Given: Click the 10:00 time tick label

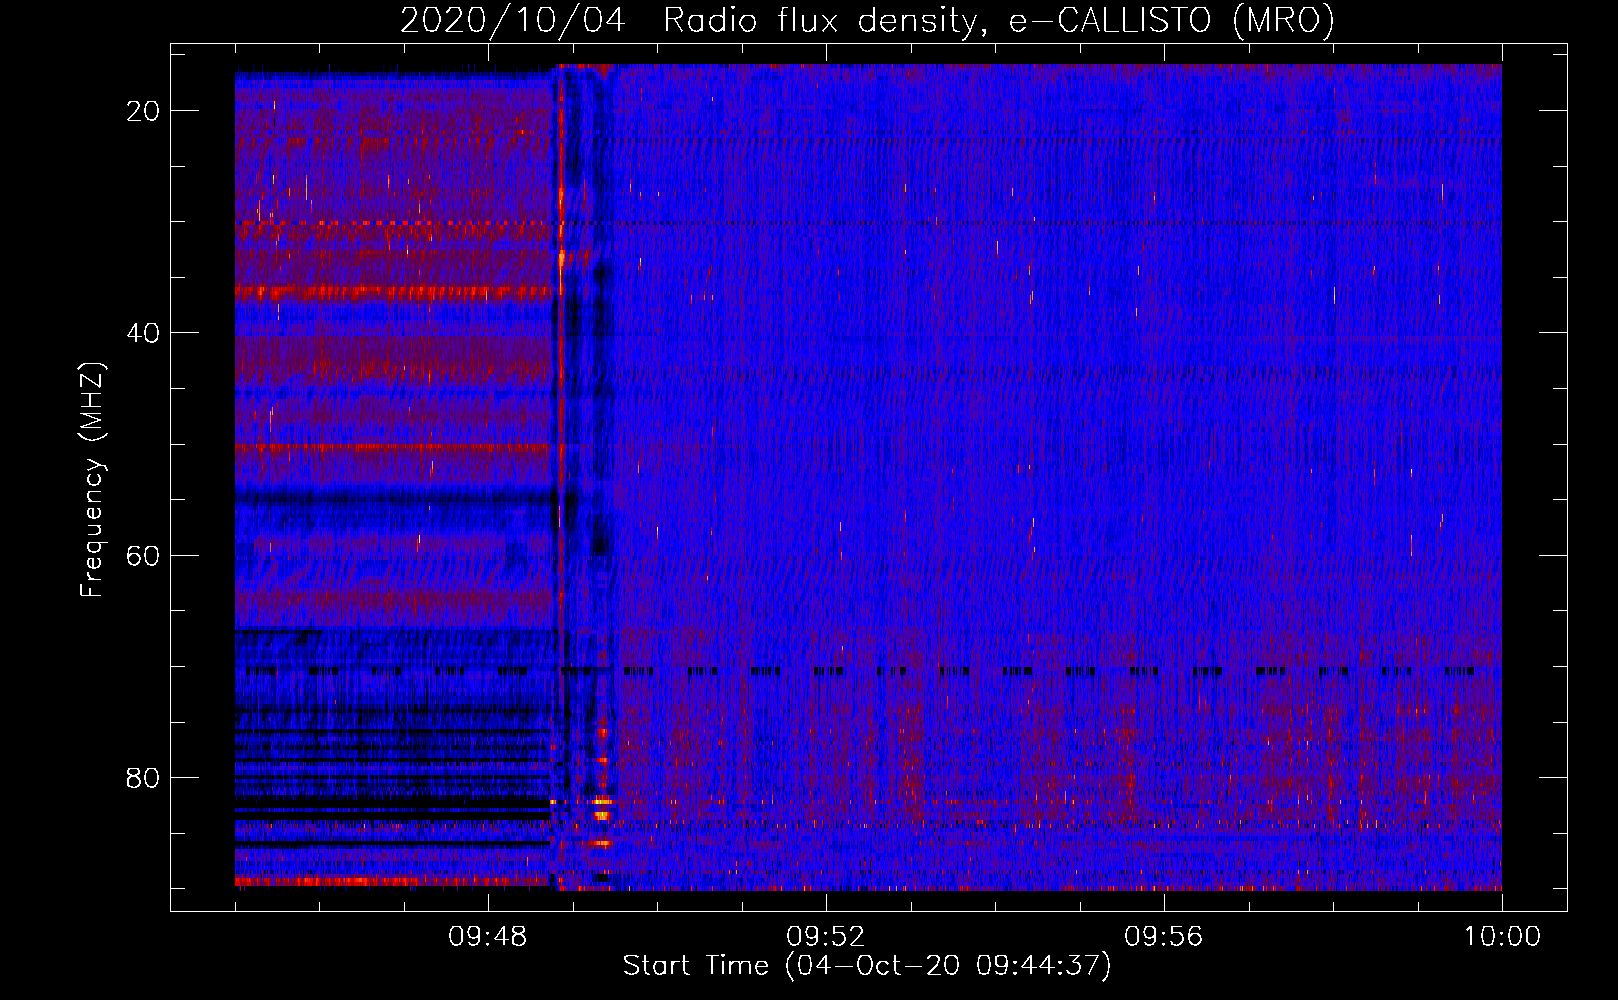Looking at the screenshot, I should [x=1502, y=937].
